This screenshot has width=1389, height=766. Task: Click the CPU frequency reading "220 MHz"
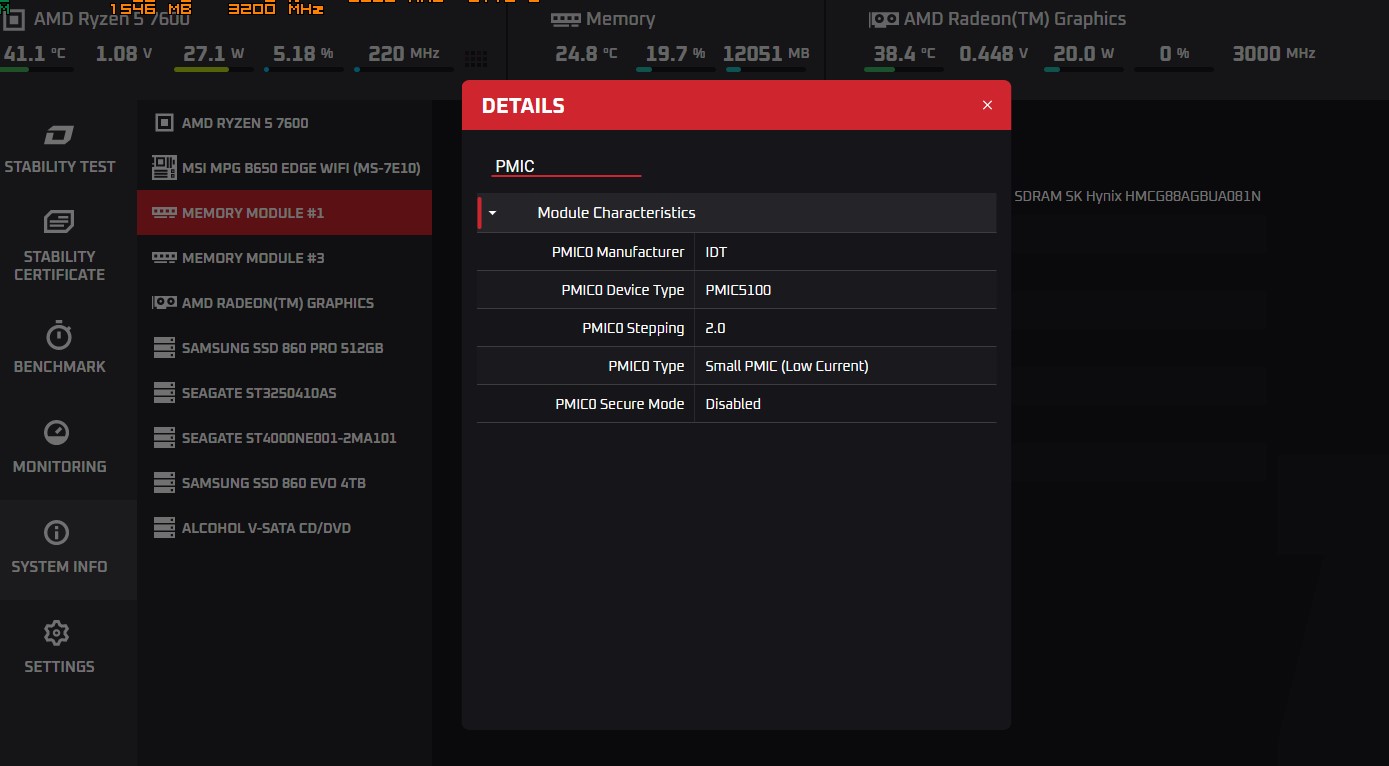click(x=404, y=54)
